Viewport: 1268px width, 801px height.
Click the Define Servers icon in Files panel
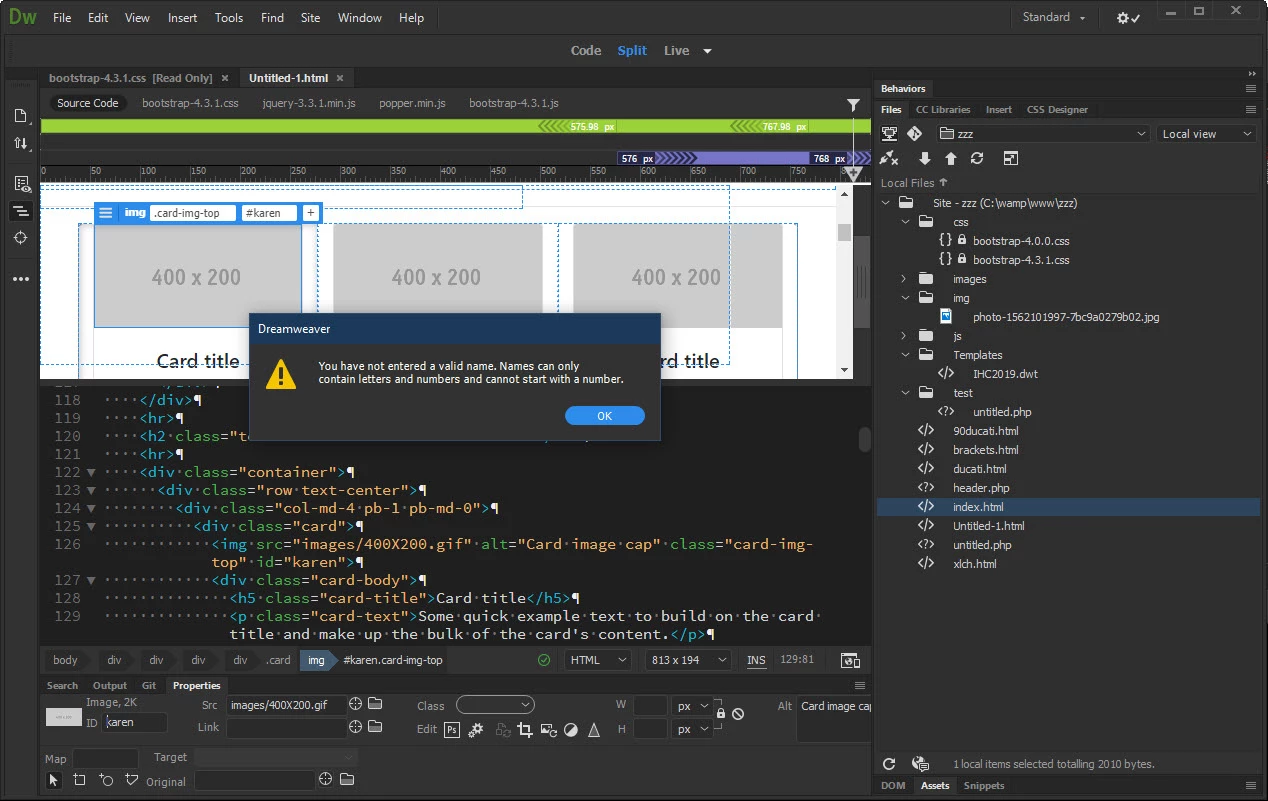click(888, 133)
